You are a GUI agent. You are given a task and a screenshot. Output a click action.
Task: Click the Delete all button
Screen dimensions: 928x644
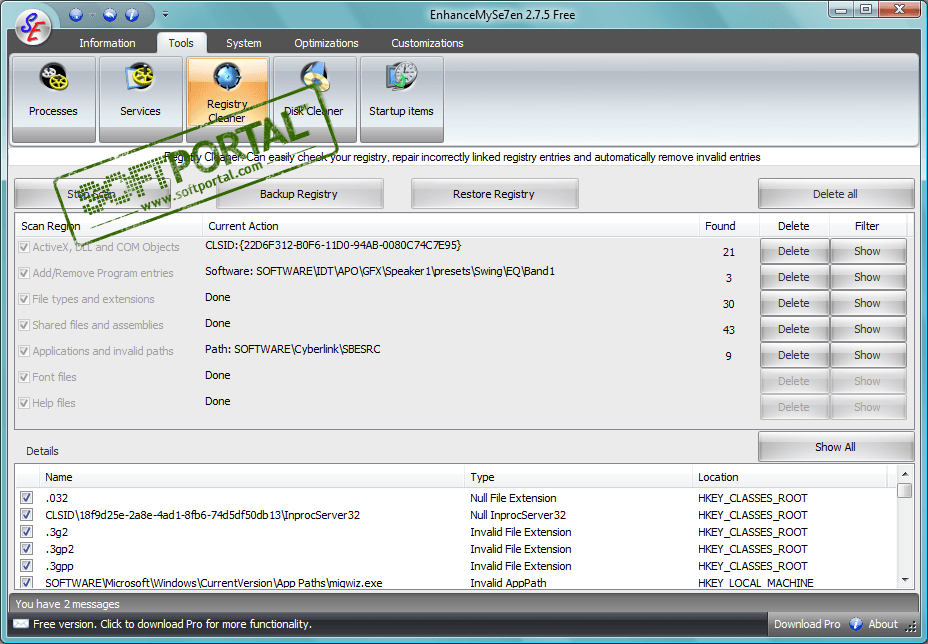(835, 194)
